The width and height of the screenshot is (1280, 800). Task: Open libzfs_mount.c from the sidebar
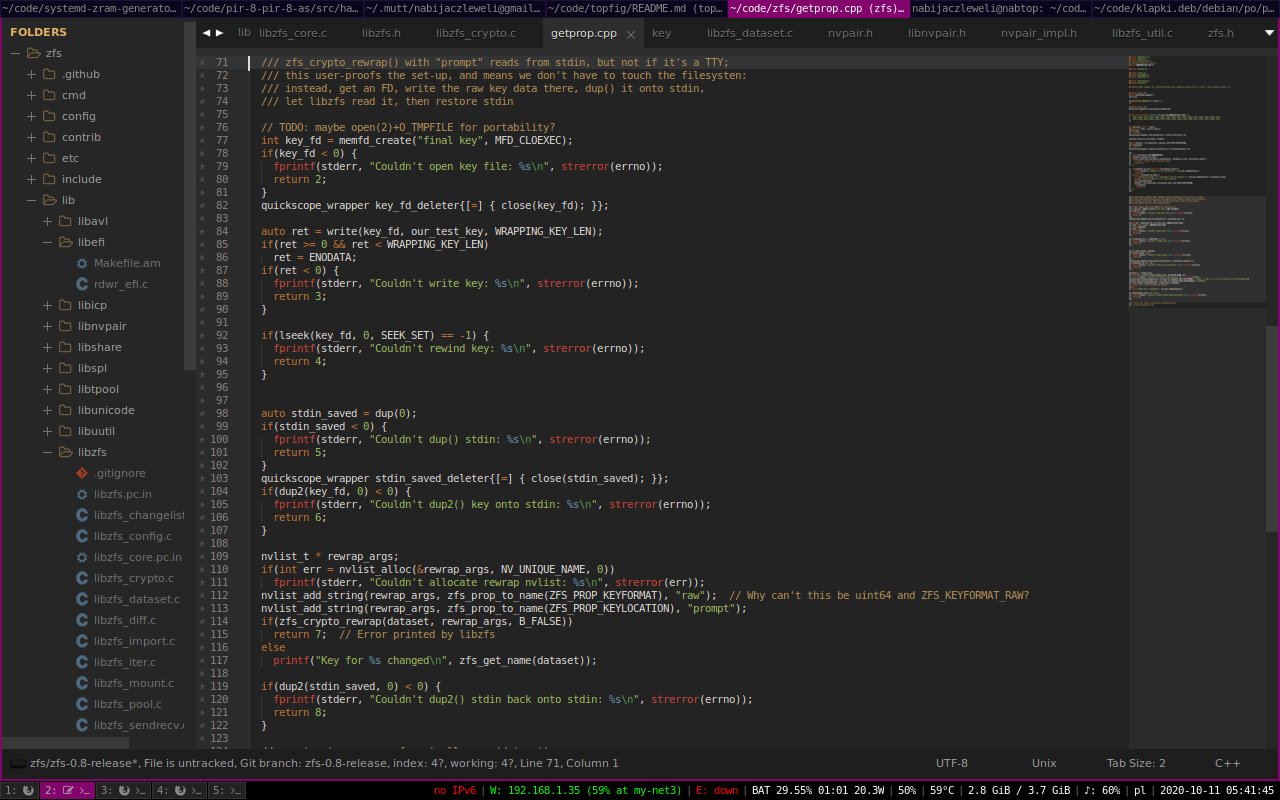(x=133, y=683)
